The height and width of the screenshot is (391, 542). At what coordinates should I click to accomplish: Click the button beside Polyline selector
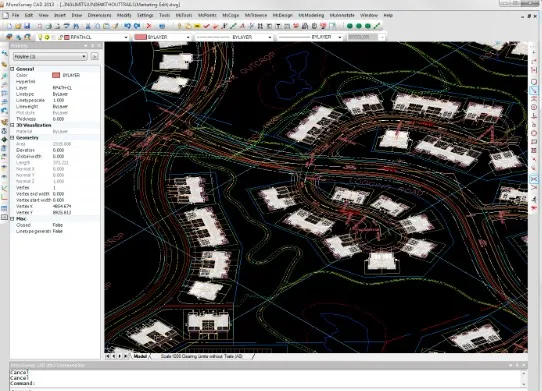pos(94,56)
